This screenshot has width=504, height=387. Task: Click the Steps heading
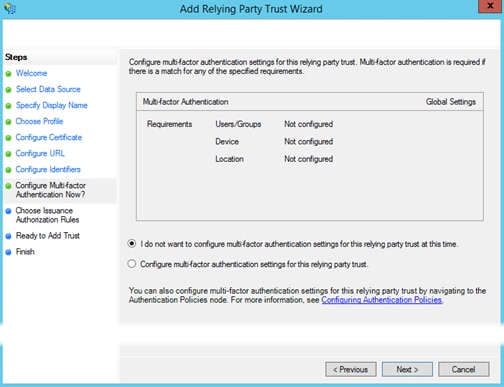coord(16,57)
